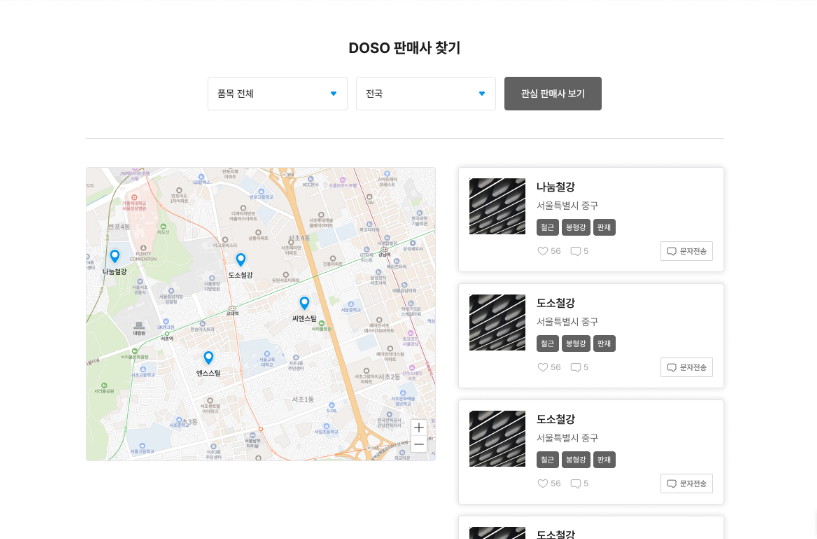
Task: Click the 봉형강 tag on 나눔철강 card
Action: (575, 227)
